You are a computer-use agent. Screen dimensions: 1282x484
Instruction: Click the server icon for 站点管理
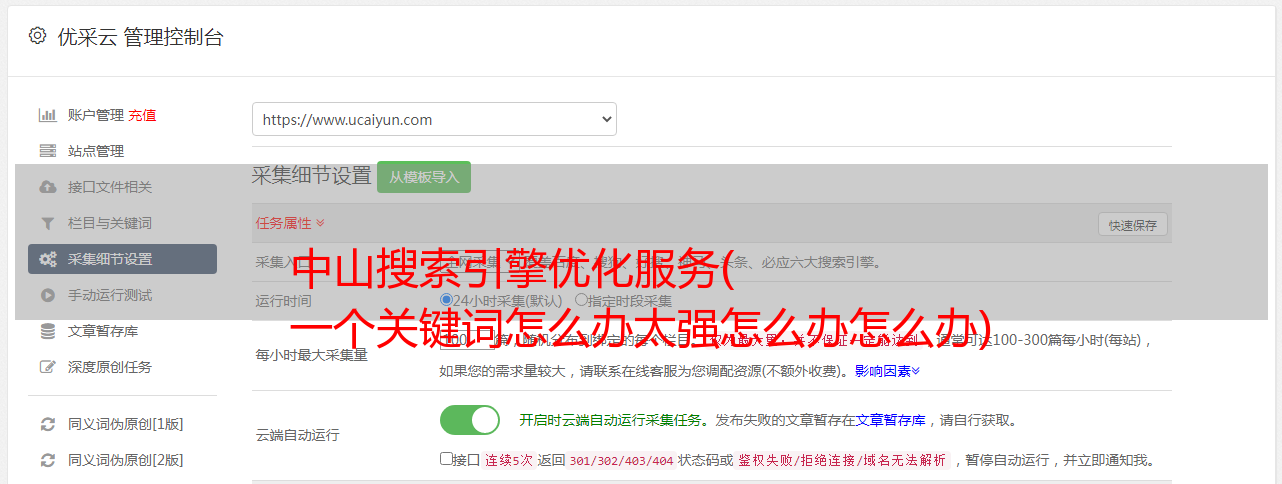[47, 151]
